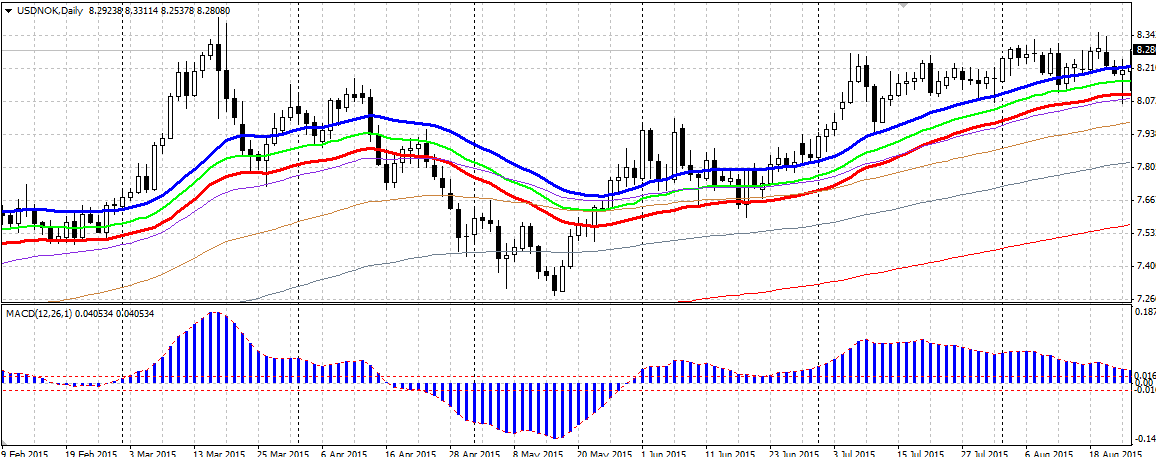Click the 7.53 price axis label
1156x466 pixels.
click(1144, 233)
